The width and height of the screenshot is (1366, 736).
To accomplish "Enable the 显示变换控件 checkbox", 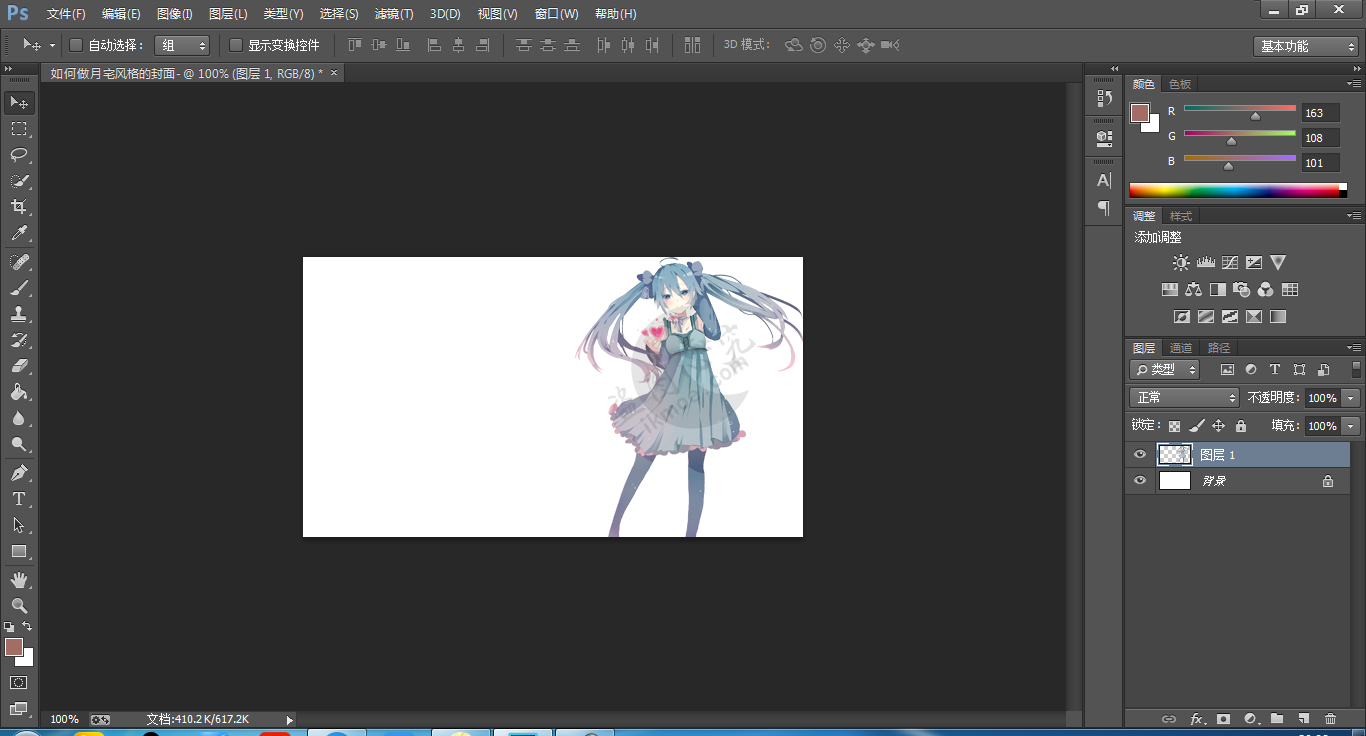I will coord(236,45).
